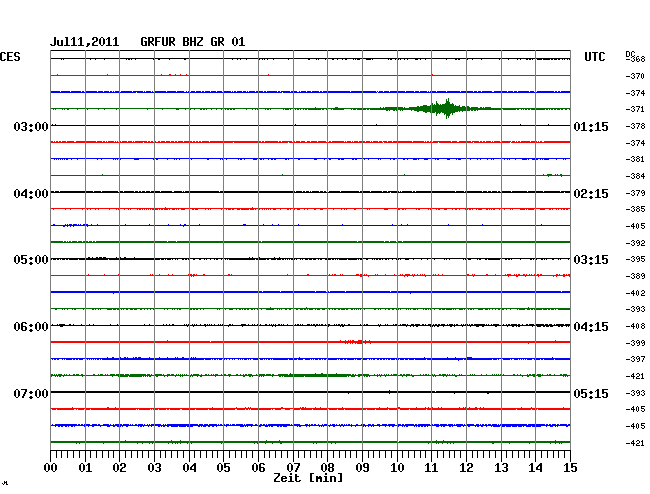Screen dimensions: 650x494
Task: Click the 03:15 UTC time label
Action: [x=591, y=260]
